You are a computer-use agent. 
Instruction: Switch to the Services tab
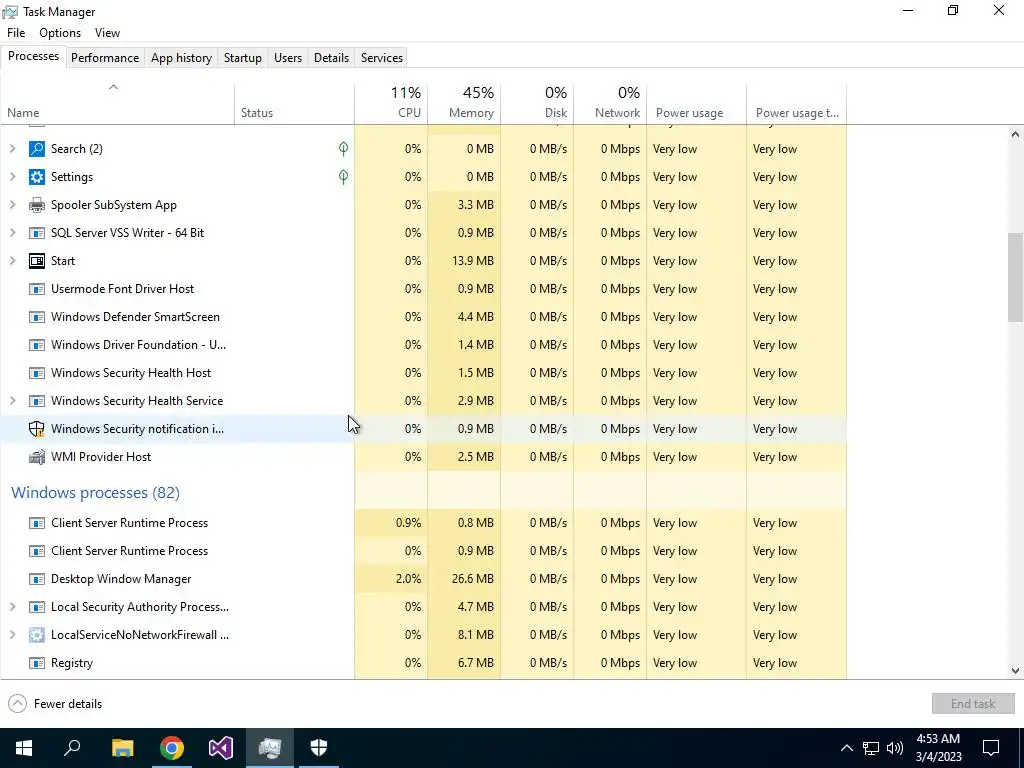click(x=382, y=57)
